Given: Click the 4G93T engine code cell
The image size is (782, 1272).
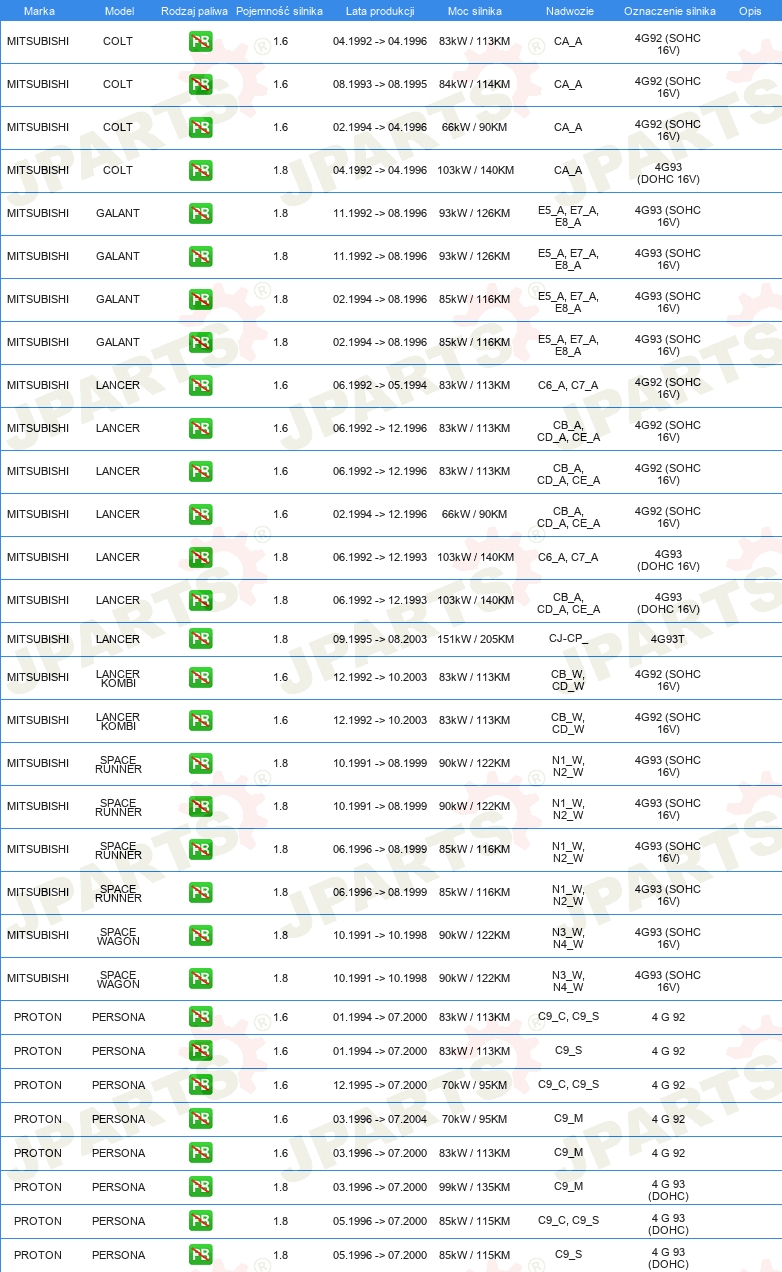Looking at the screenshot, I should coord(668,639).
